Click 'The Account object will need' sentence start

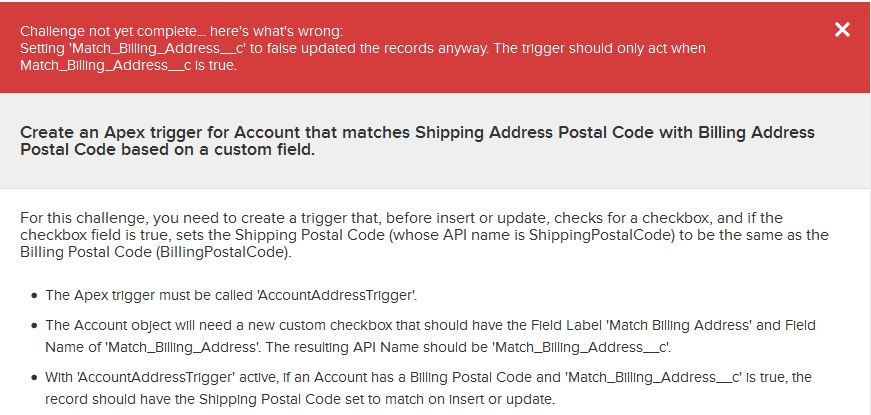pos(140,325)
